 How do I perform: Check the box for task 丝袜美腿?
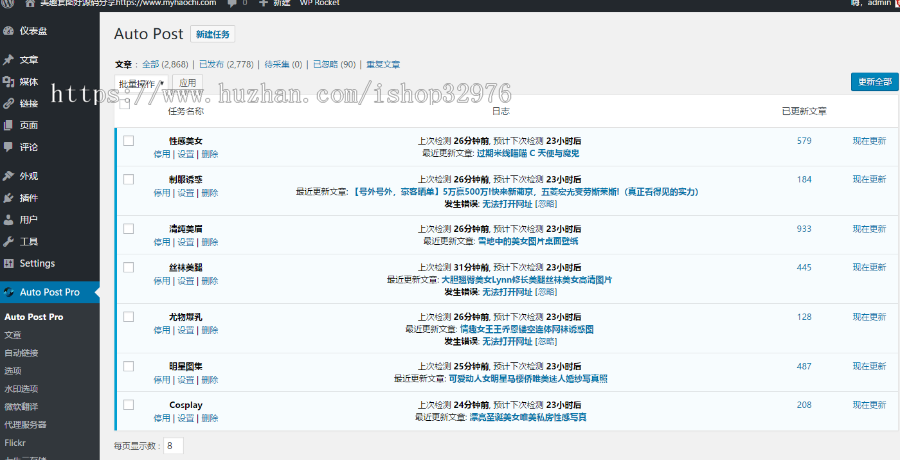click(x=129, y=267)
